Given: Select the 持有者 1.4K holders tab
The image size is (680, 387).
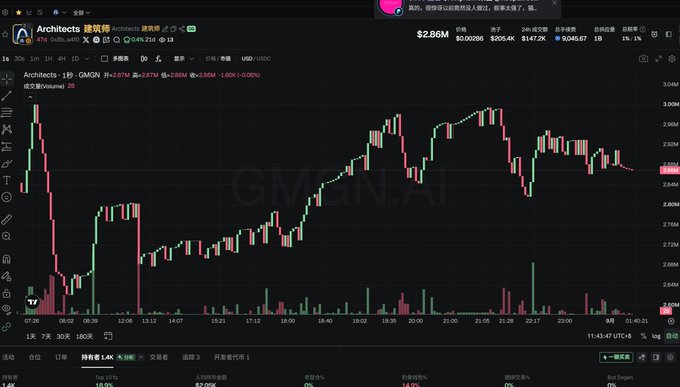Looking at the screenshot, I should (x=97, y=357).
